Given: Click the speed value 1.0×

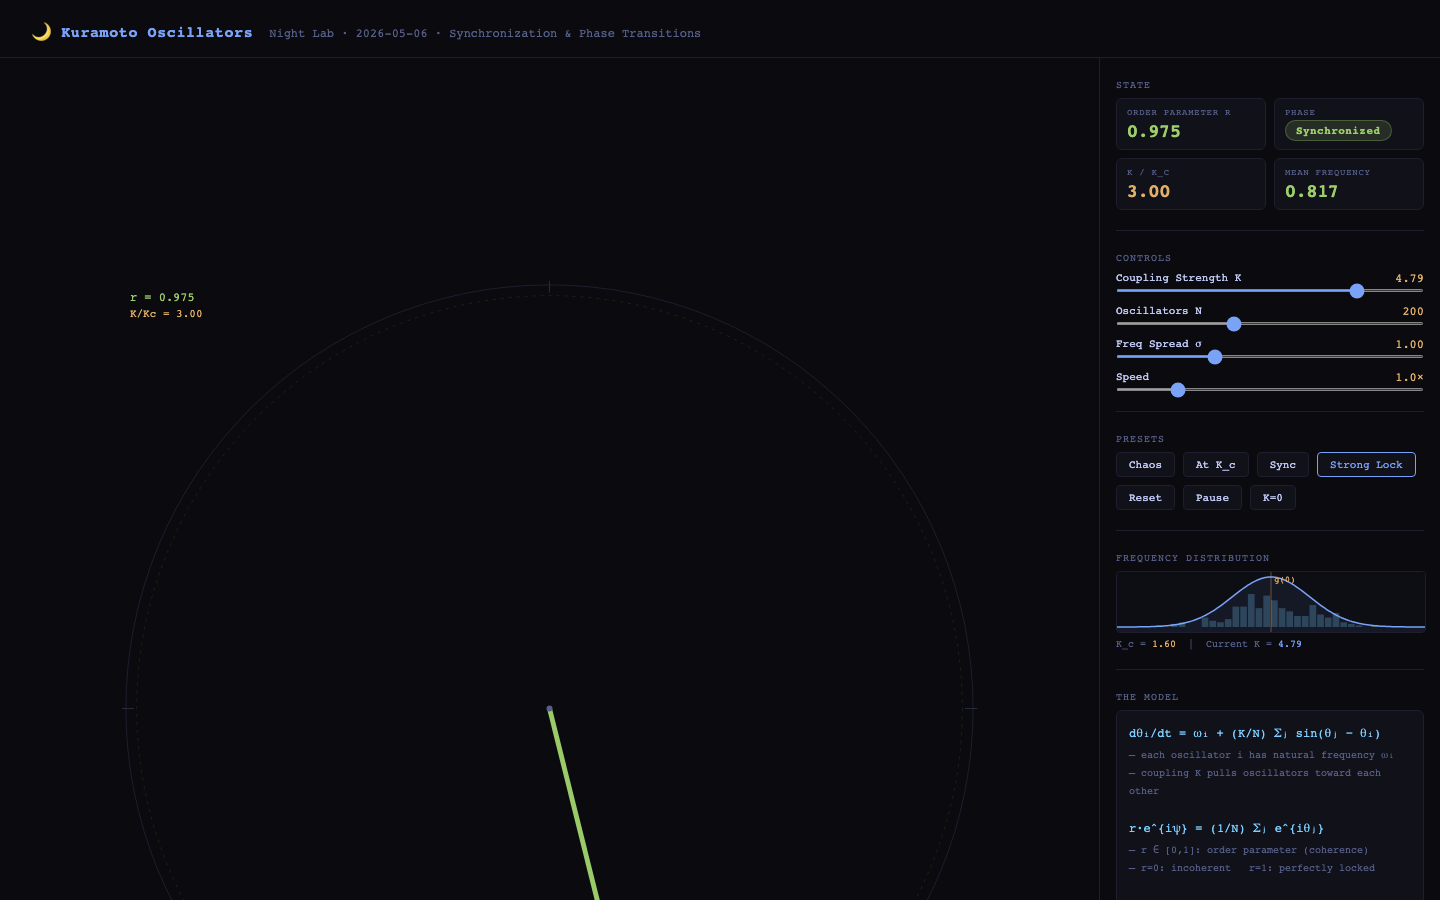Looking at the screenshot, I should [x=1410, y=377].
